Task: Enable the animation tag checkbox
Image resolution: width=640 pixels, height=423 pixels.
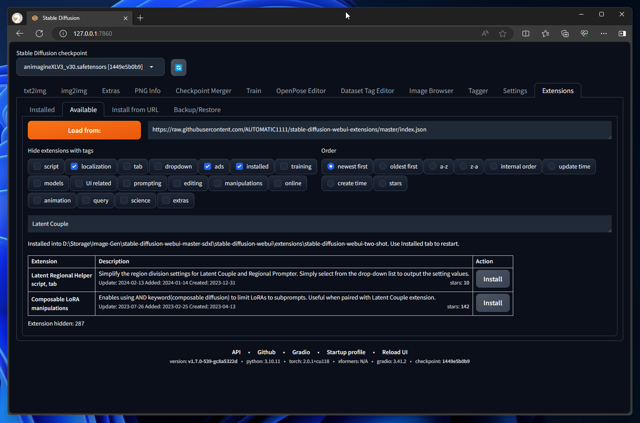Action: pos(37,200)
